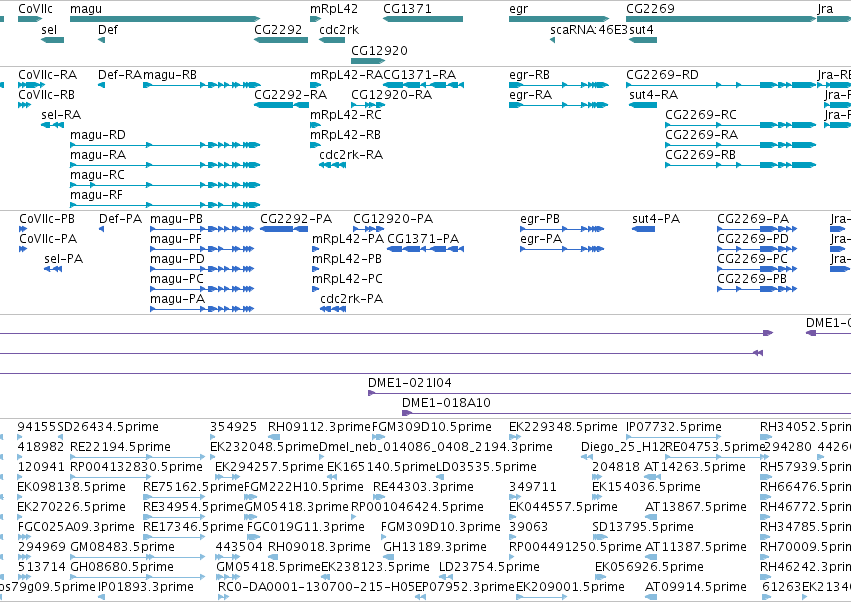Viewport: 851px width, 602px height.
Task: Click the magu-PB protein feature
Action: click(202, 229)
